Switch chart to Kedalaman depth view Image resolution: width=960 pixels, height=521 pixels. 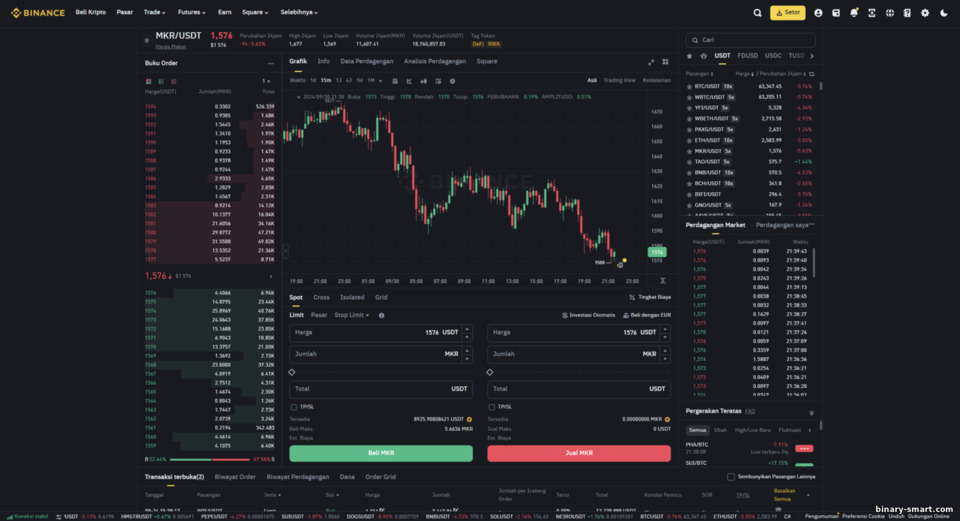[656, 80]
